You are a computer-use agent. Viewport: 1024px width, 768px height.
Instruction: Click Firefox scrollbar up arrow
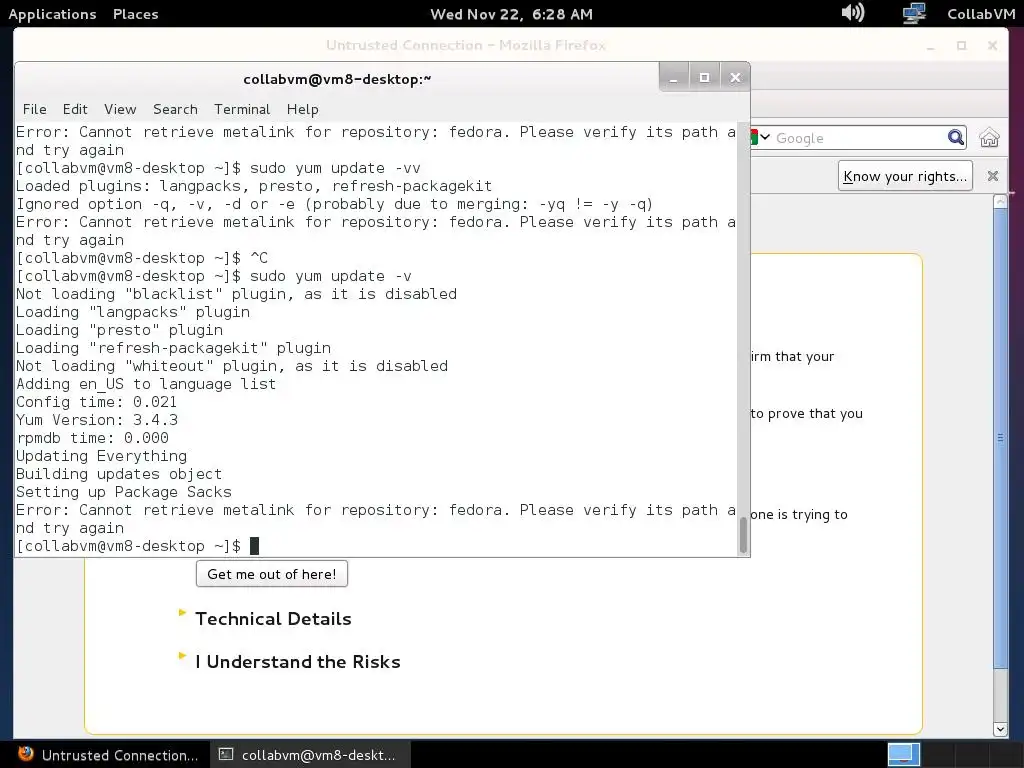pos(1000,202)
